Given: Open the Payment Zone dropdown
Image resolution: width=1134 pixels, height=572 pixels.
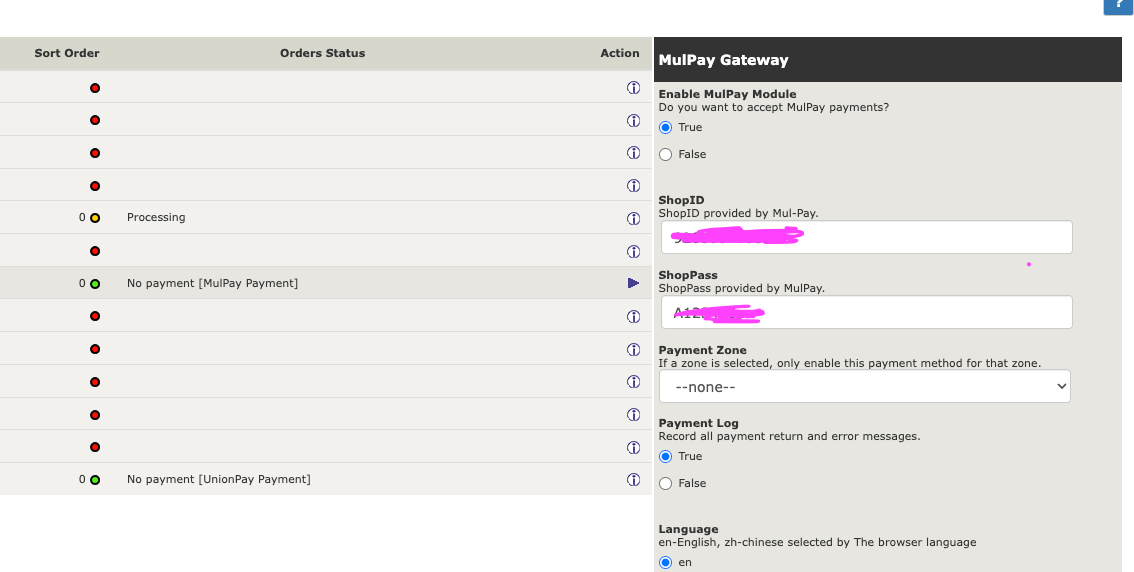Looking at the screenshot, I should point(864,386).
